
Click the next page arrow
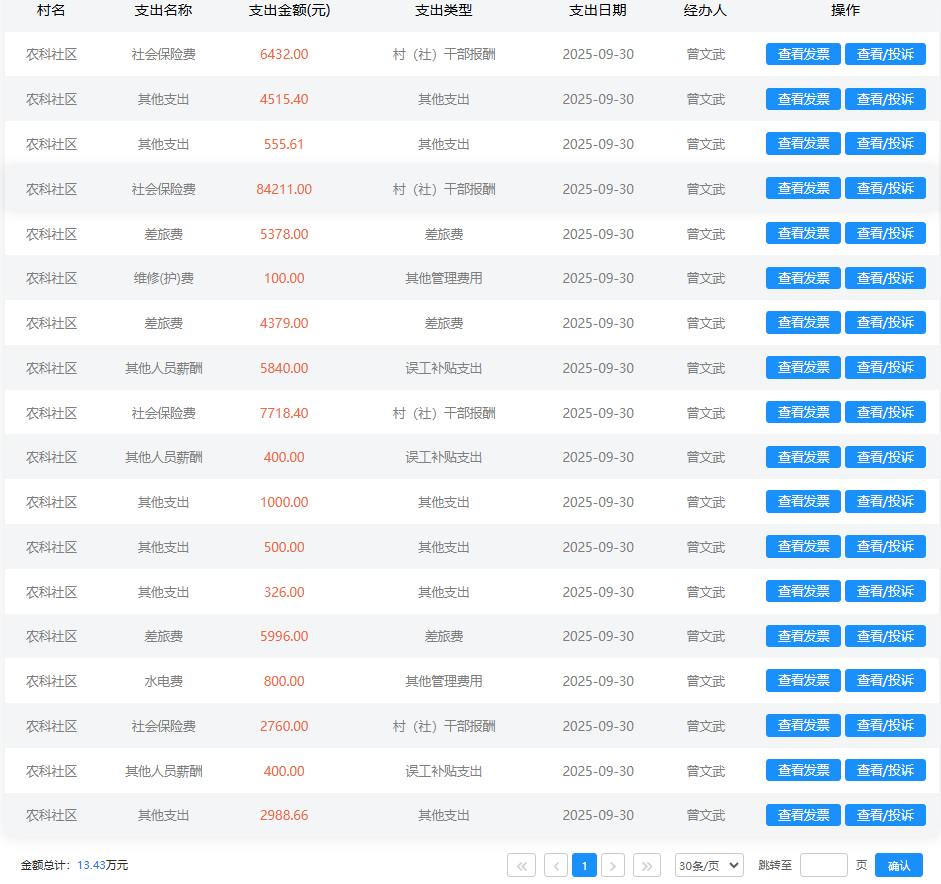[x=613, y=865]
